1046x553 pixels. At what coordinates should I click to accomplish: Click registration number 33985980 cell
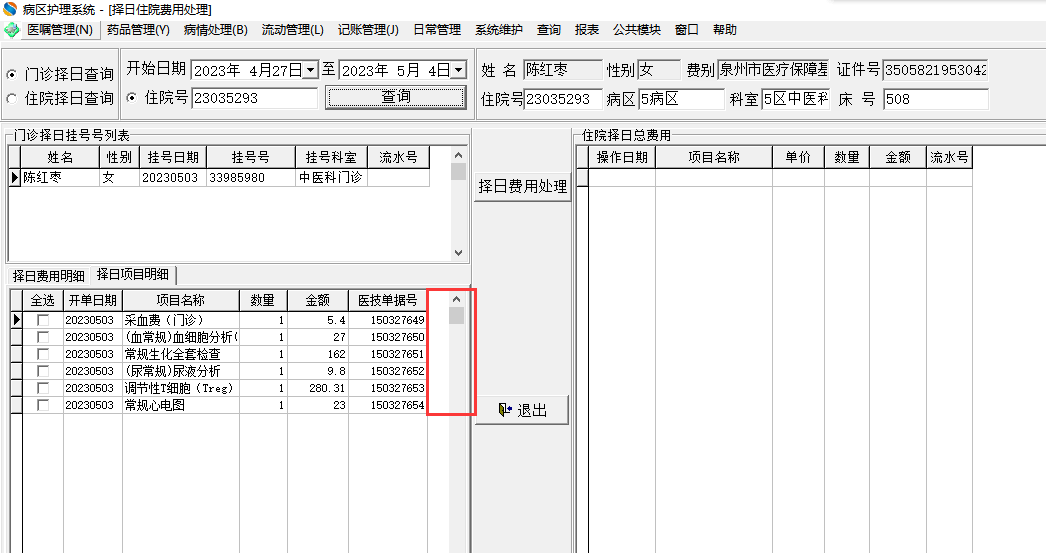251,177
